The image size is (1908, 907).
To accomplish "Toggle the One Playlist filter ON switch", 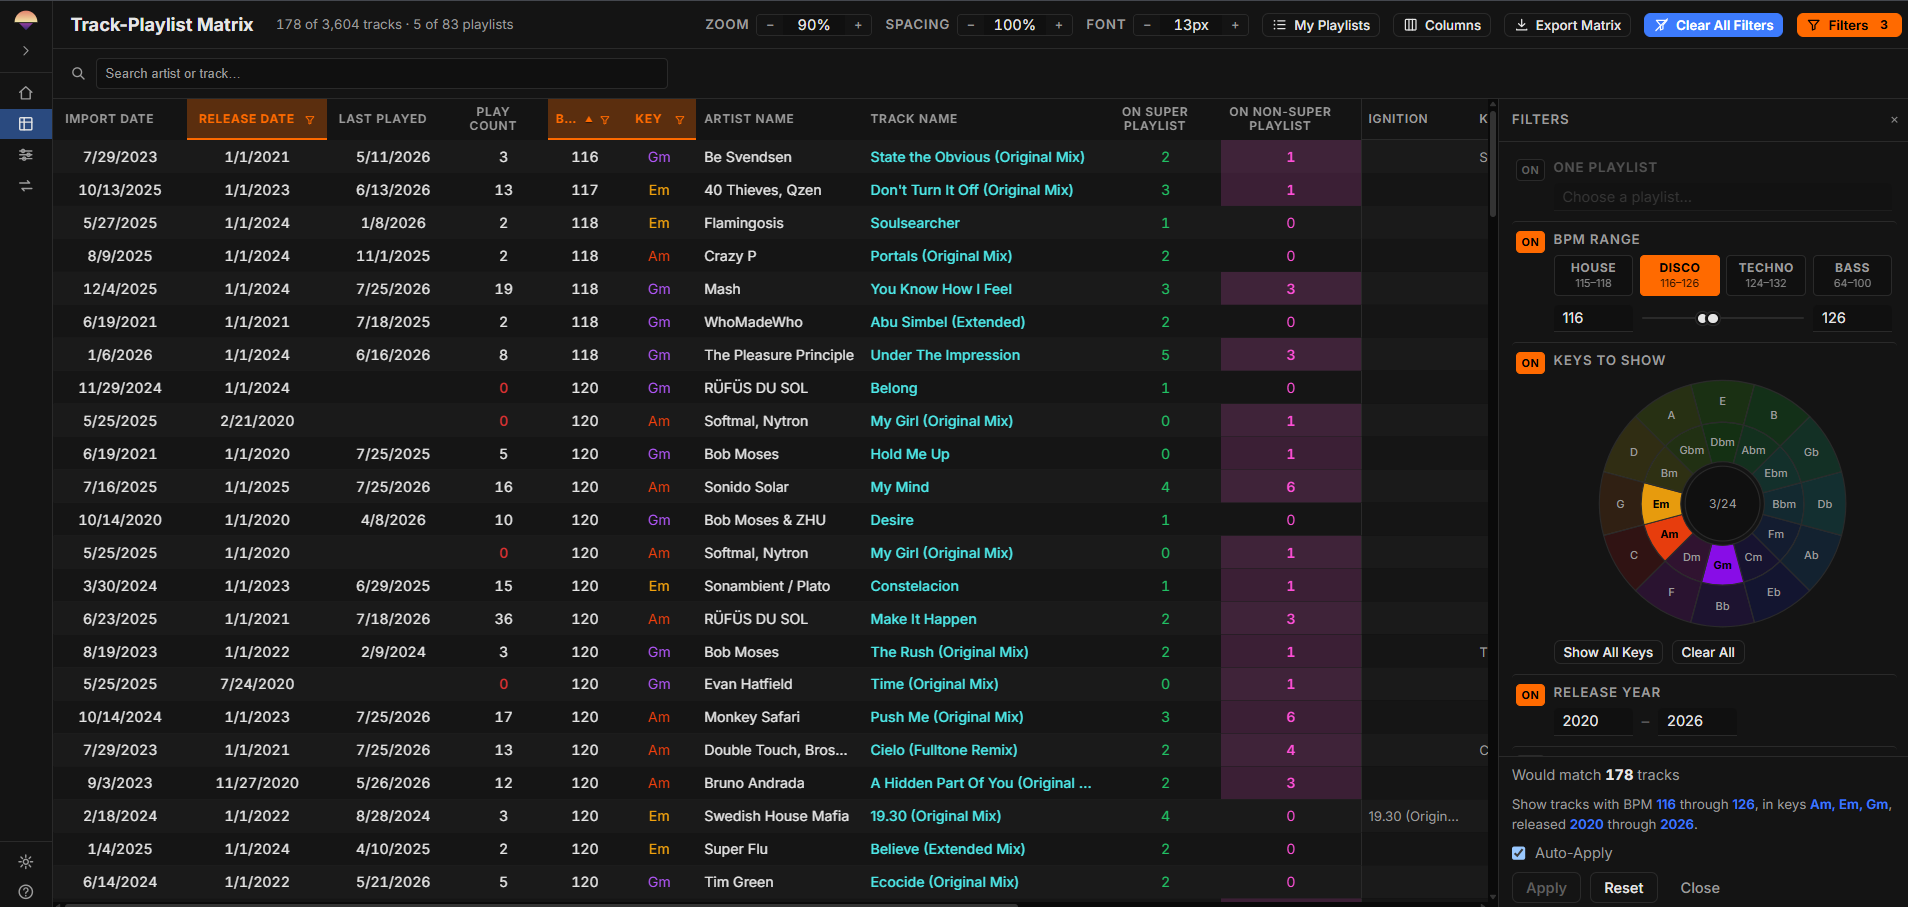I will pos(1530,170).
